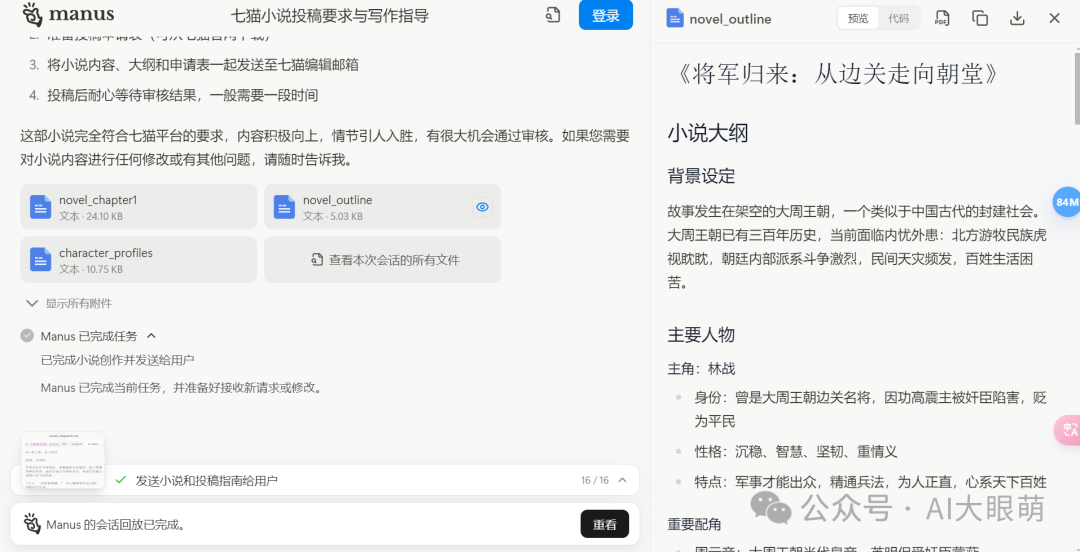Expand 显示所有附件 chevron

[x=32, y=303]
